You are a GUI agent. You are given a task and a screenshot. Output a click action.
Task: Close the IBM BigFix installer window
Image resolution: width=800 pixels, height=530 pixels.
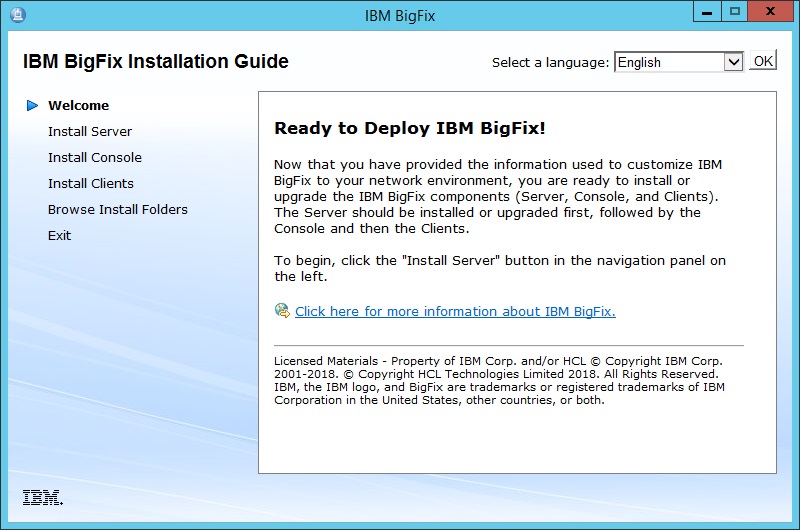(x=773, y=12)
